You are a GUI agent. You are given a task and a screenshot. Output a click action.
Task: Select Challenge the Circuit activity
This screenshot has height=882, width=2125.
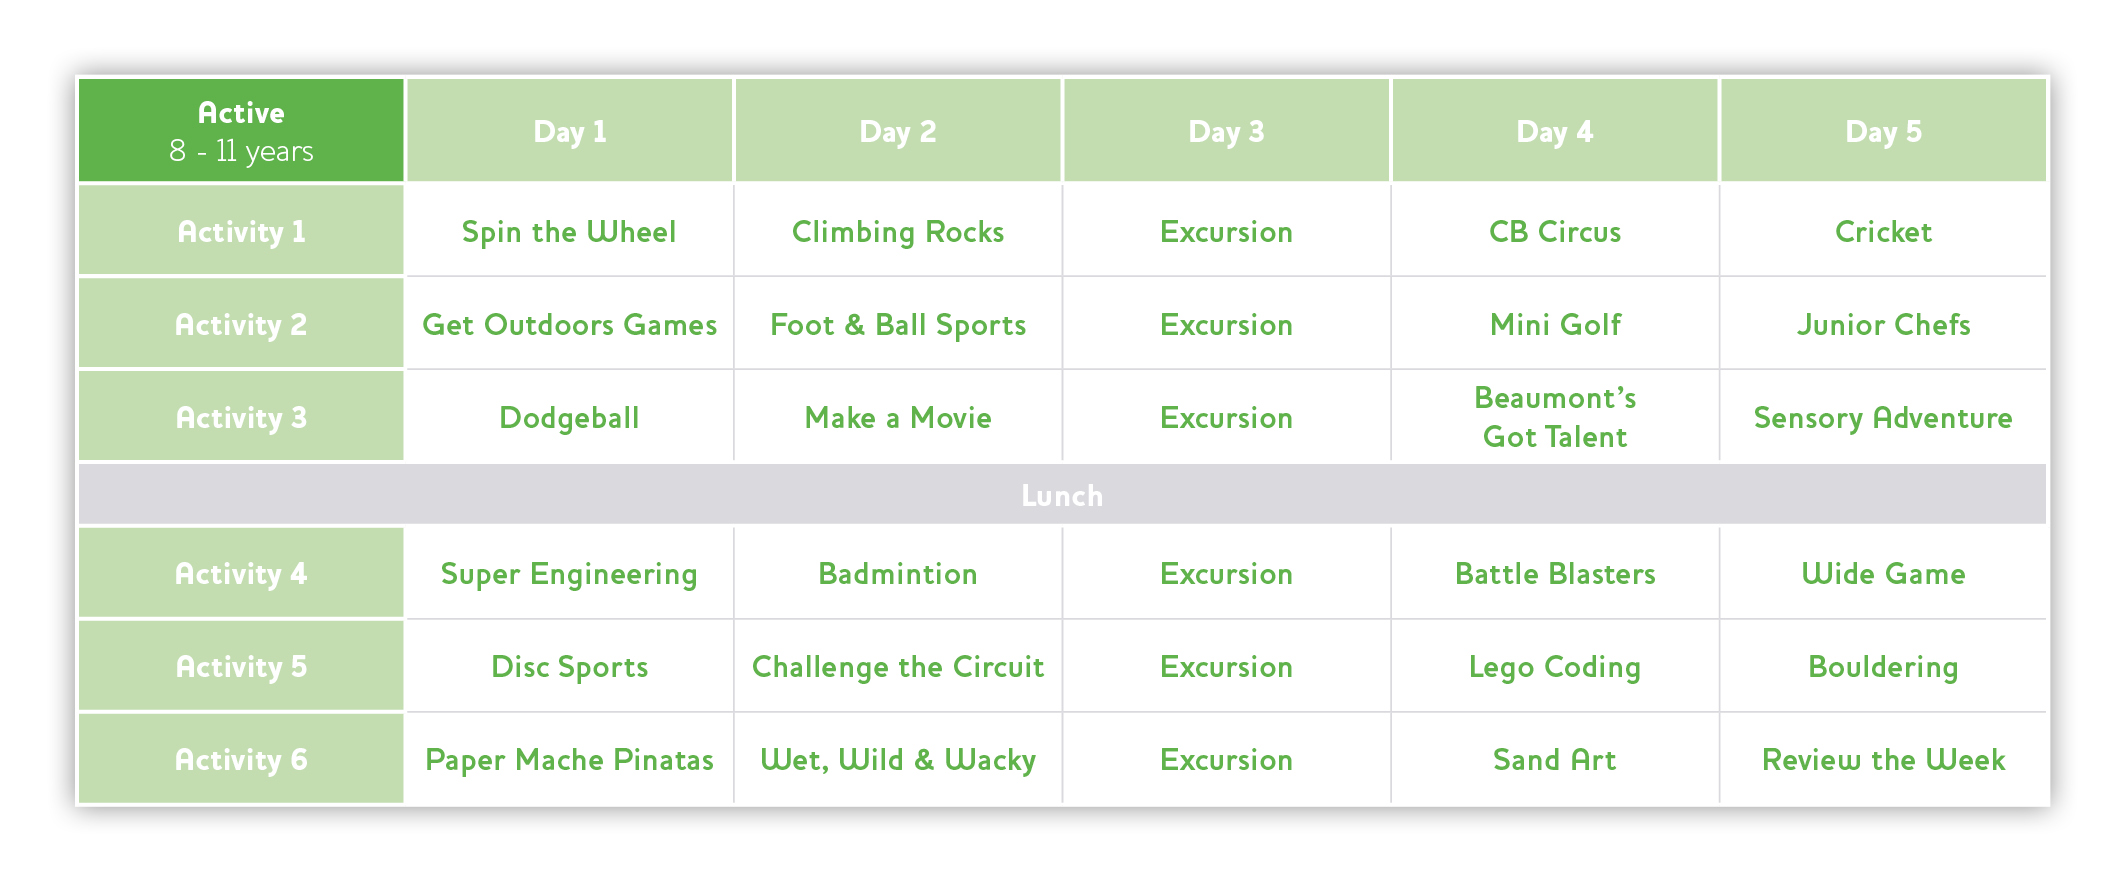coord(898,666)
